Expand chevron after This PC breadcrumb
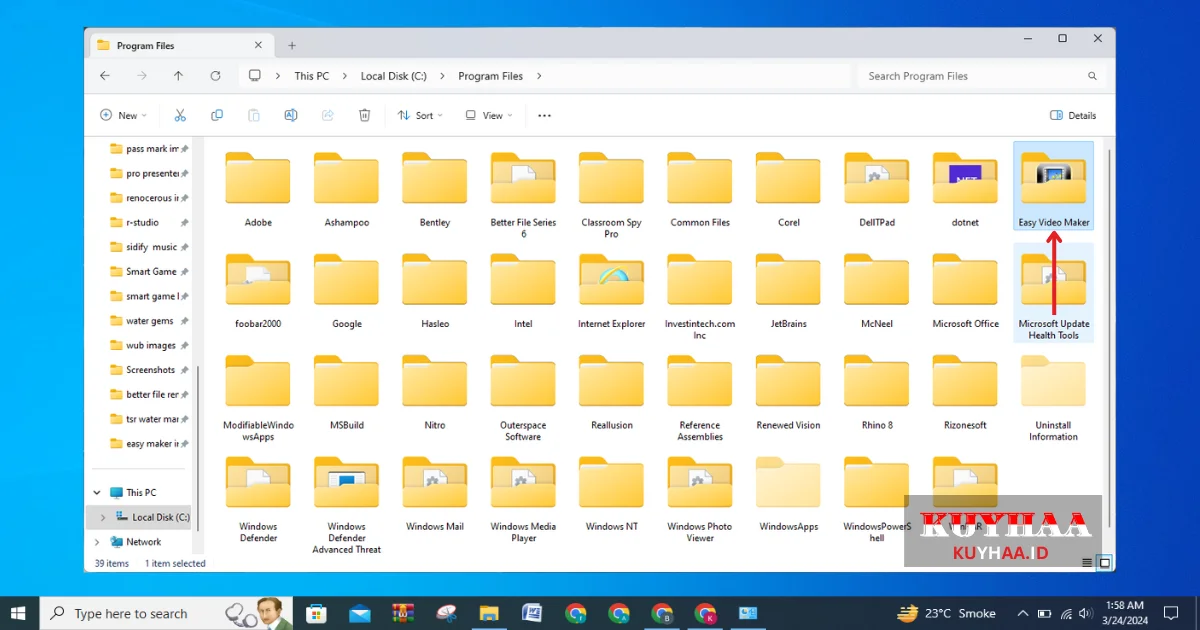 (x=345, y=76)
